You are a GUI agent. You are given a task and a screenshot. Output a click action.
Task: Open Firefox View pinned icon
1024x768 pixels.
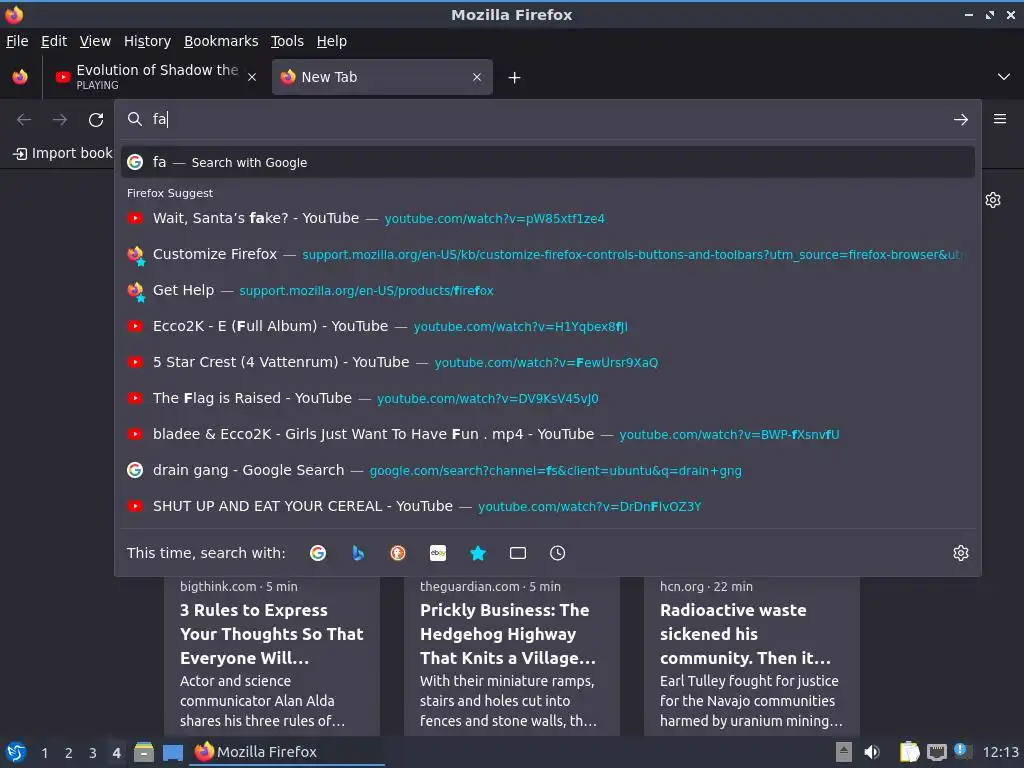(x=20, y=77)
